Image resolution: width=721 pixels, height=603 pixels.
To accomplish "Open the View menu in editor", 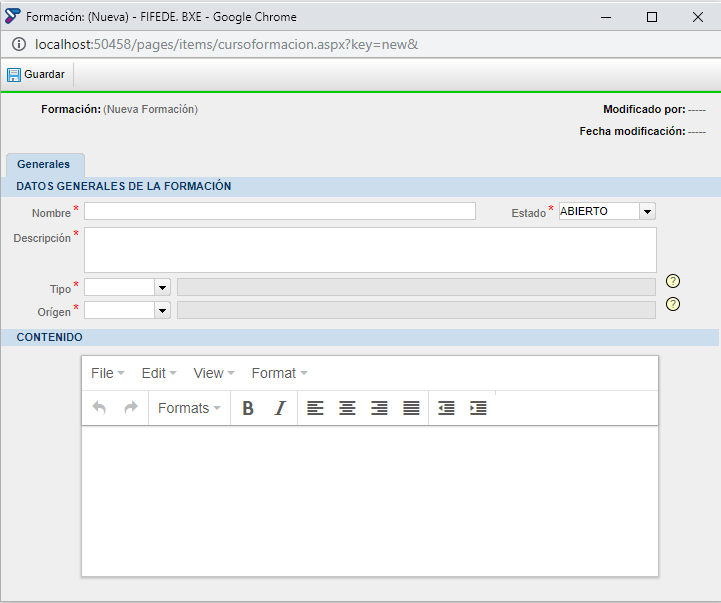I will (x=214, y=373).
